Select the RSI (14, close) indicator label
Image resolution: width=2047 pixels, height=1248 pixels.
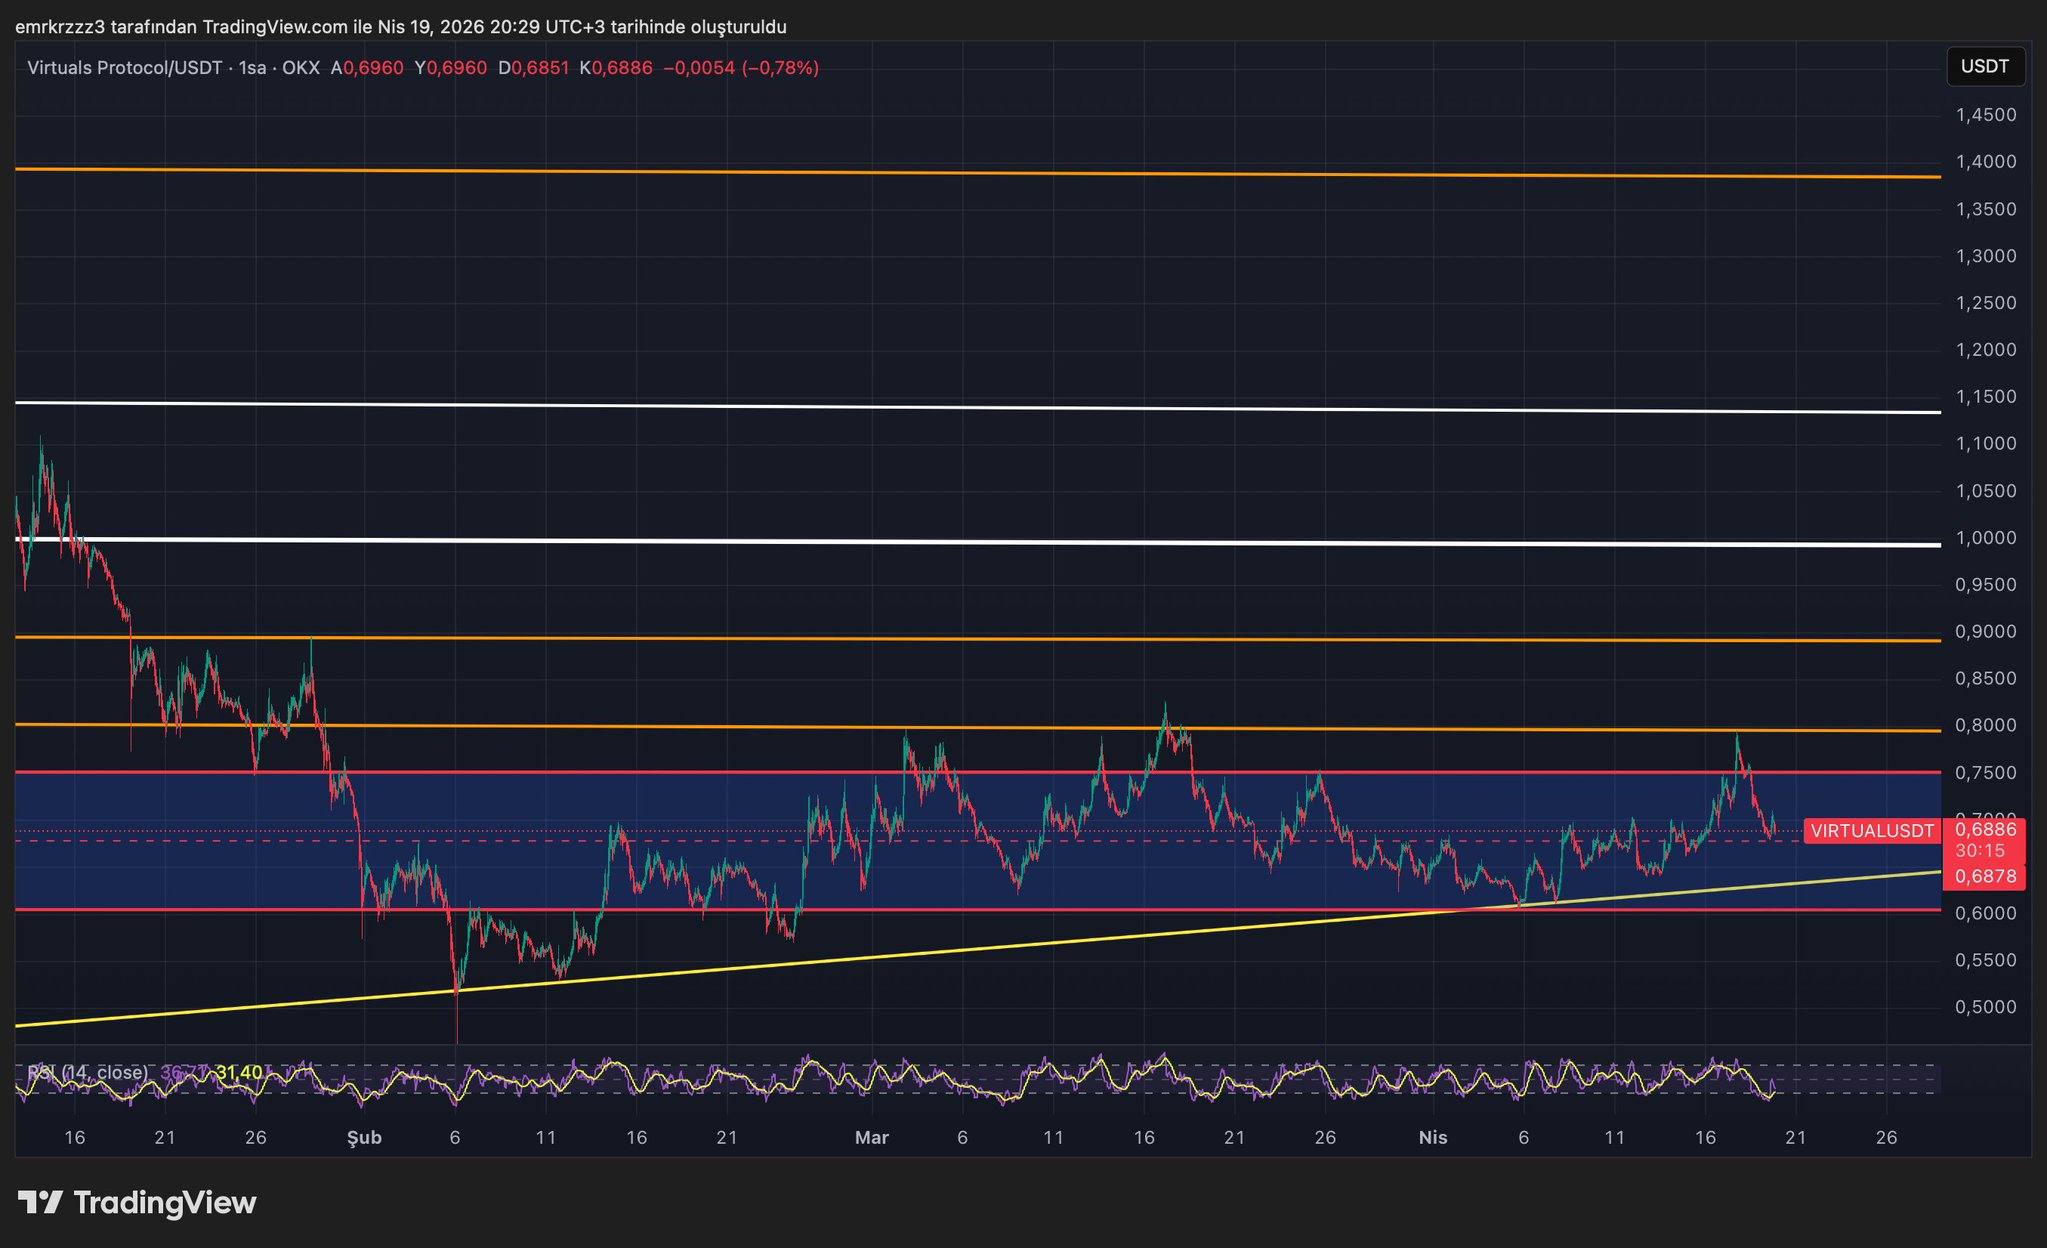tap(88, 1072)
